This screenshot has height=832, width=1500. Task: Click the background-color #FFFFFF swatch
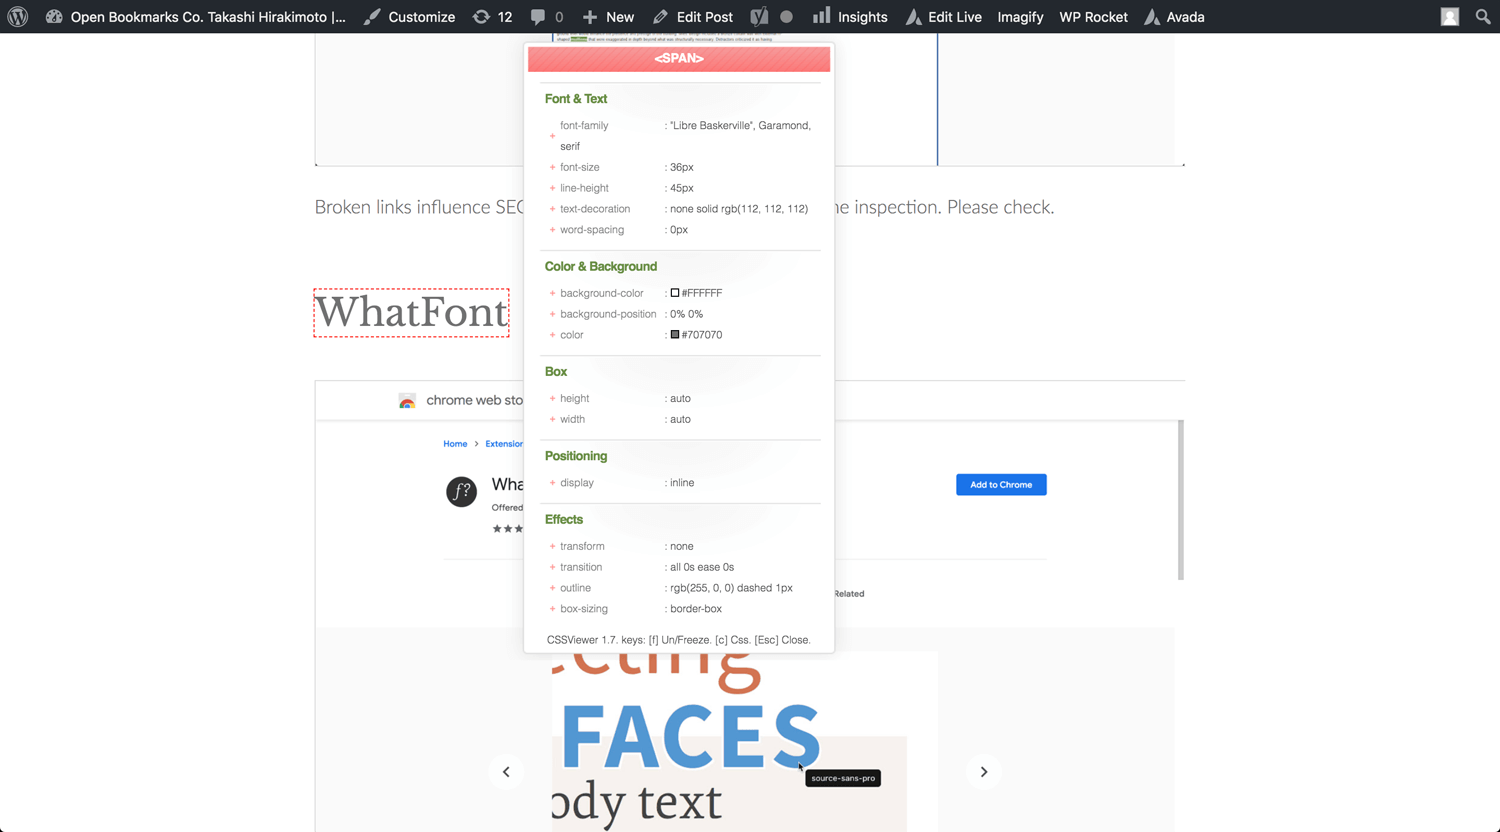(675, 293)
